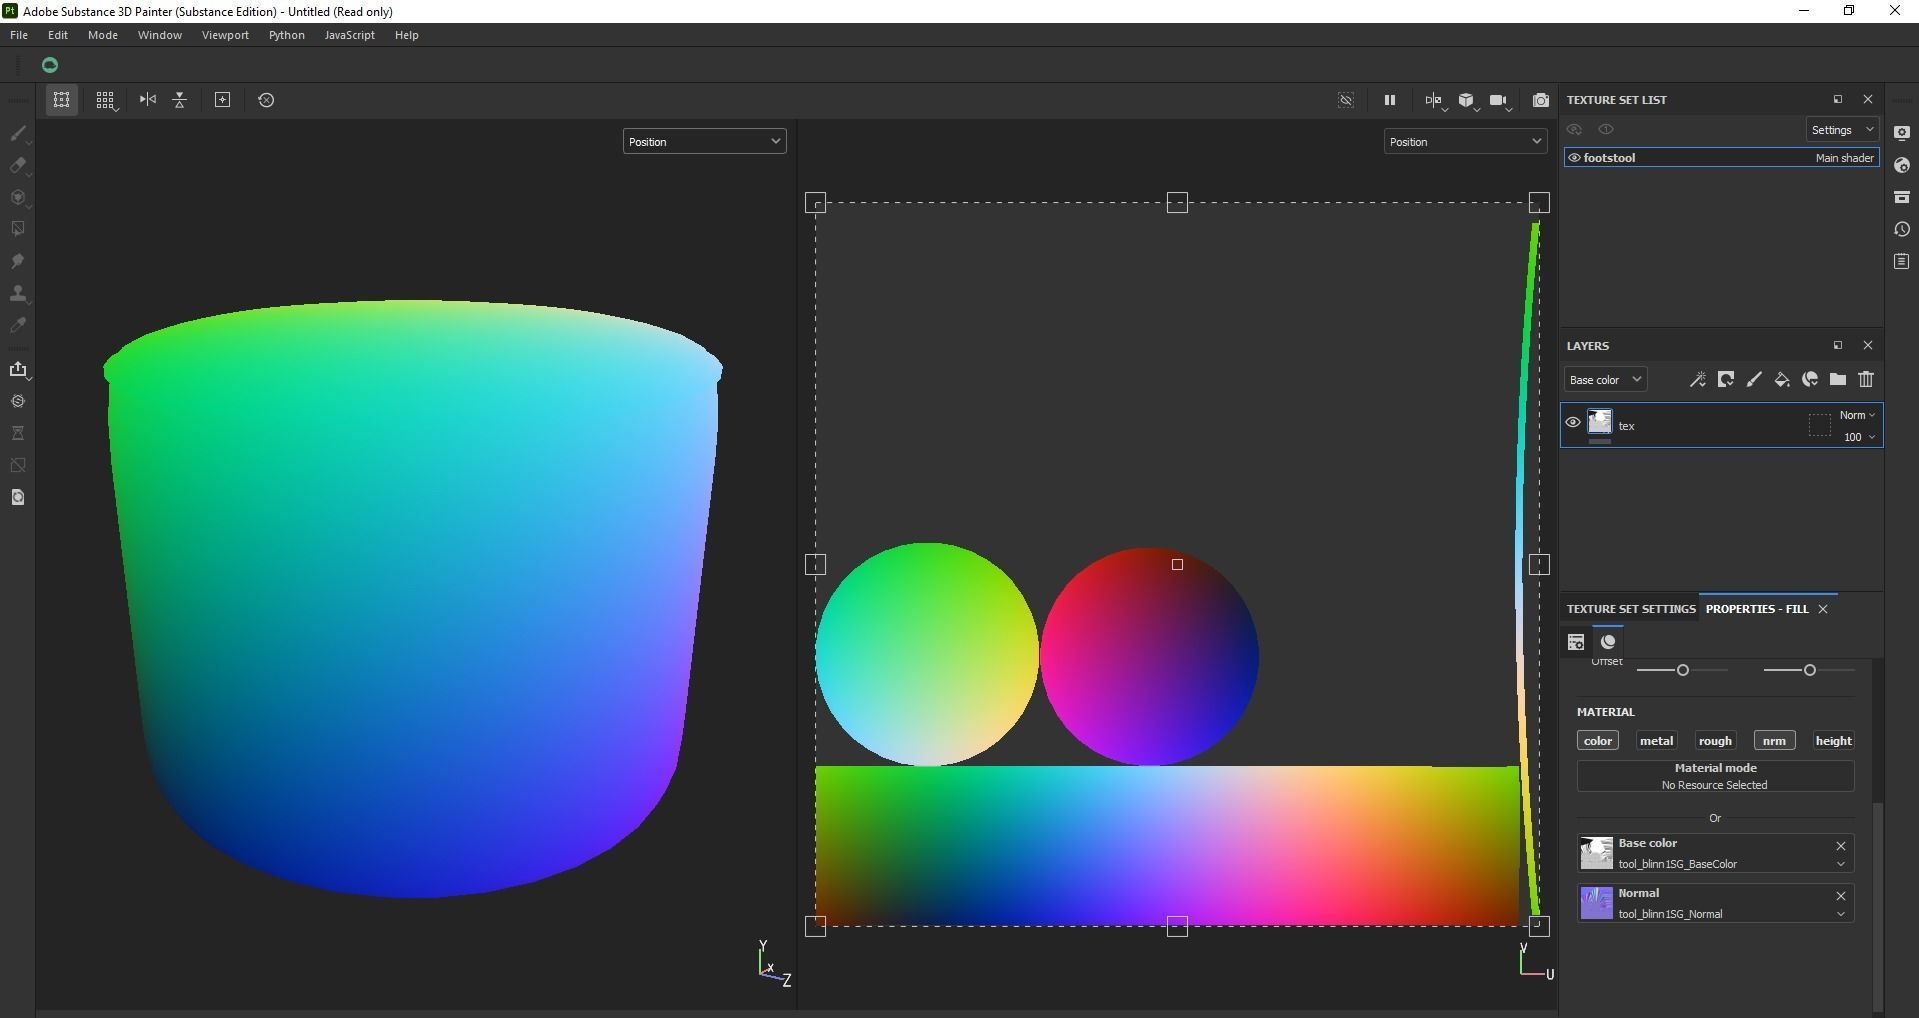Screen dimensions: 1919x1018
Task: Select the Properties - Fill tab
Action: (1757, 609)
